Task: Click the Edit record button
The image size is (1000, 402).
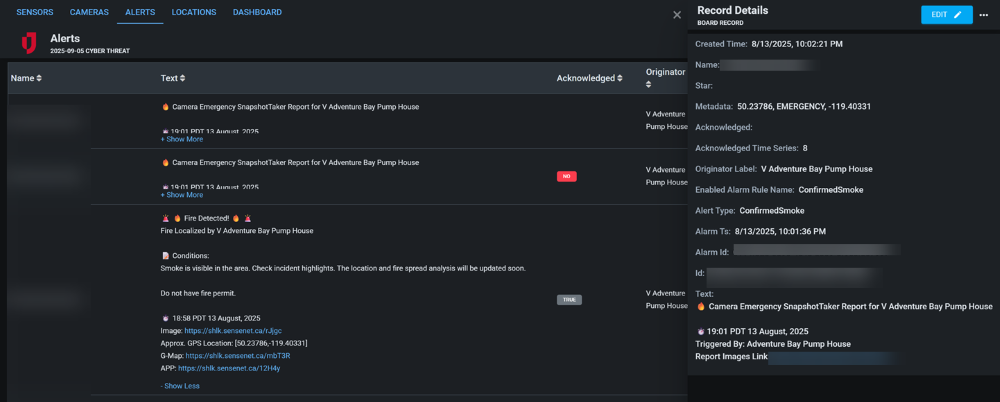Action: coord(946,14)
